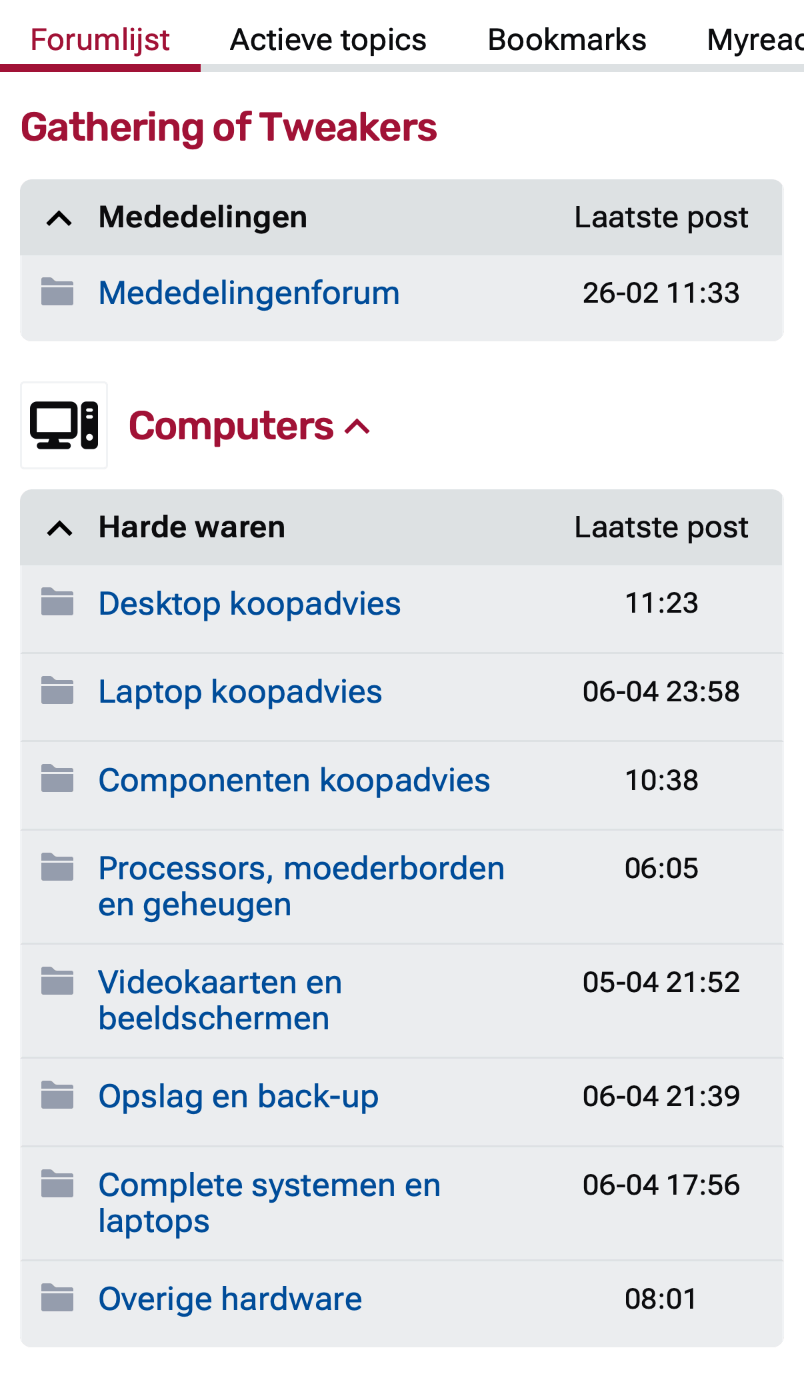
Task: Click the folder icon beside Overige hardware
Action: pyautogui.click(x=58, y=1297)
